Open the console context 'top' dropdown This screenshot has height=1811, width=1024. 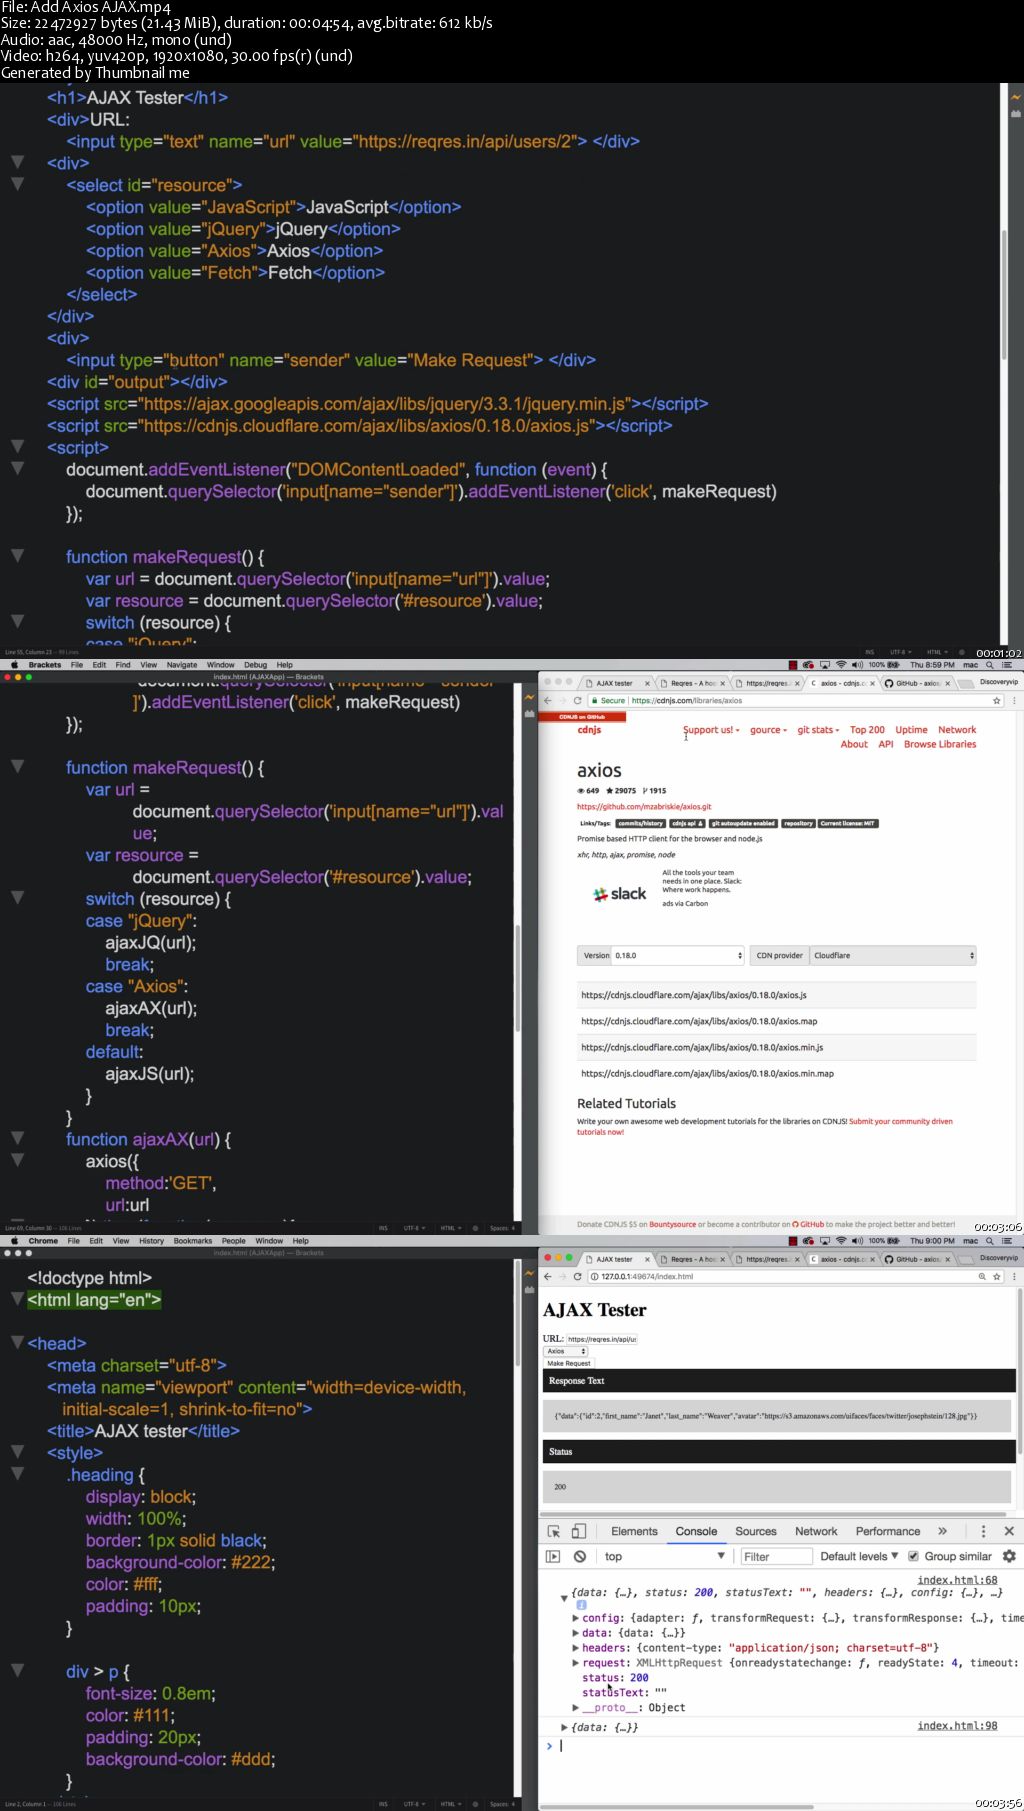point(663,1556)
